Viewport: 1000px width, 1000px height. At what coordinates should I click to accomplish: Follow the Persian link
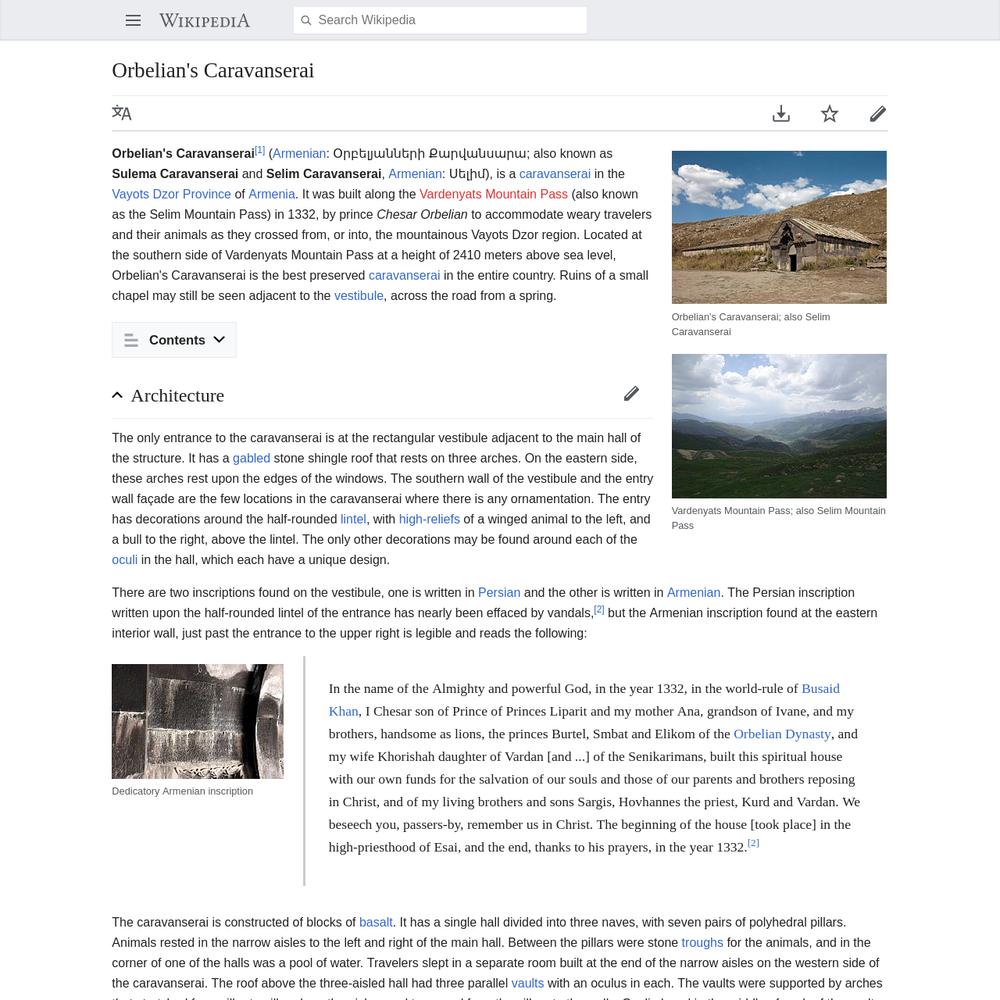pos(499,592)
